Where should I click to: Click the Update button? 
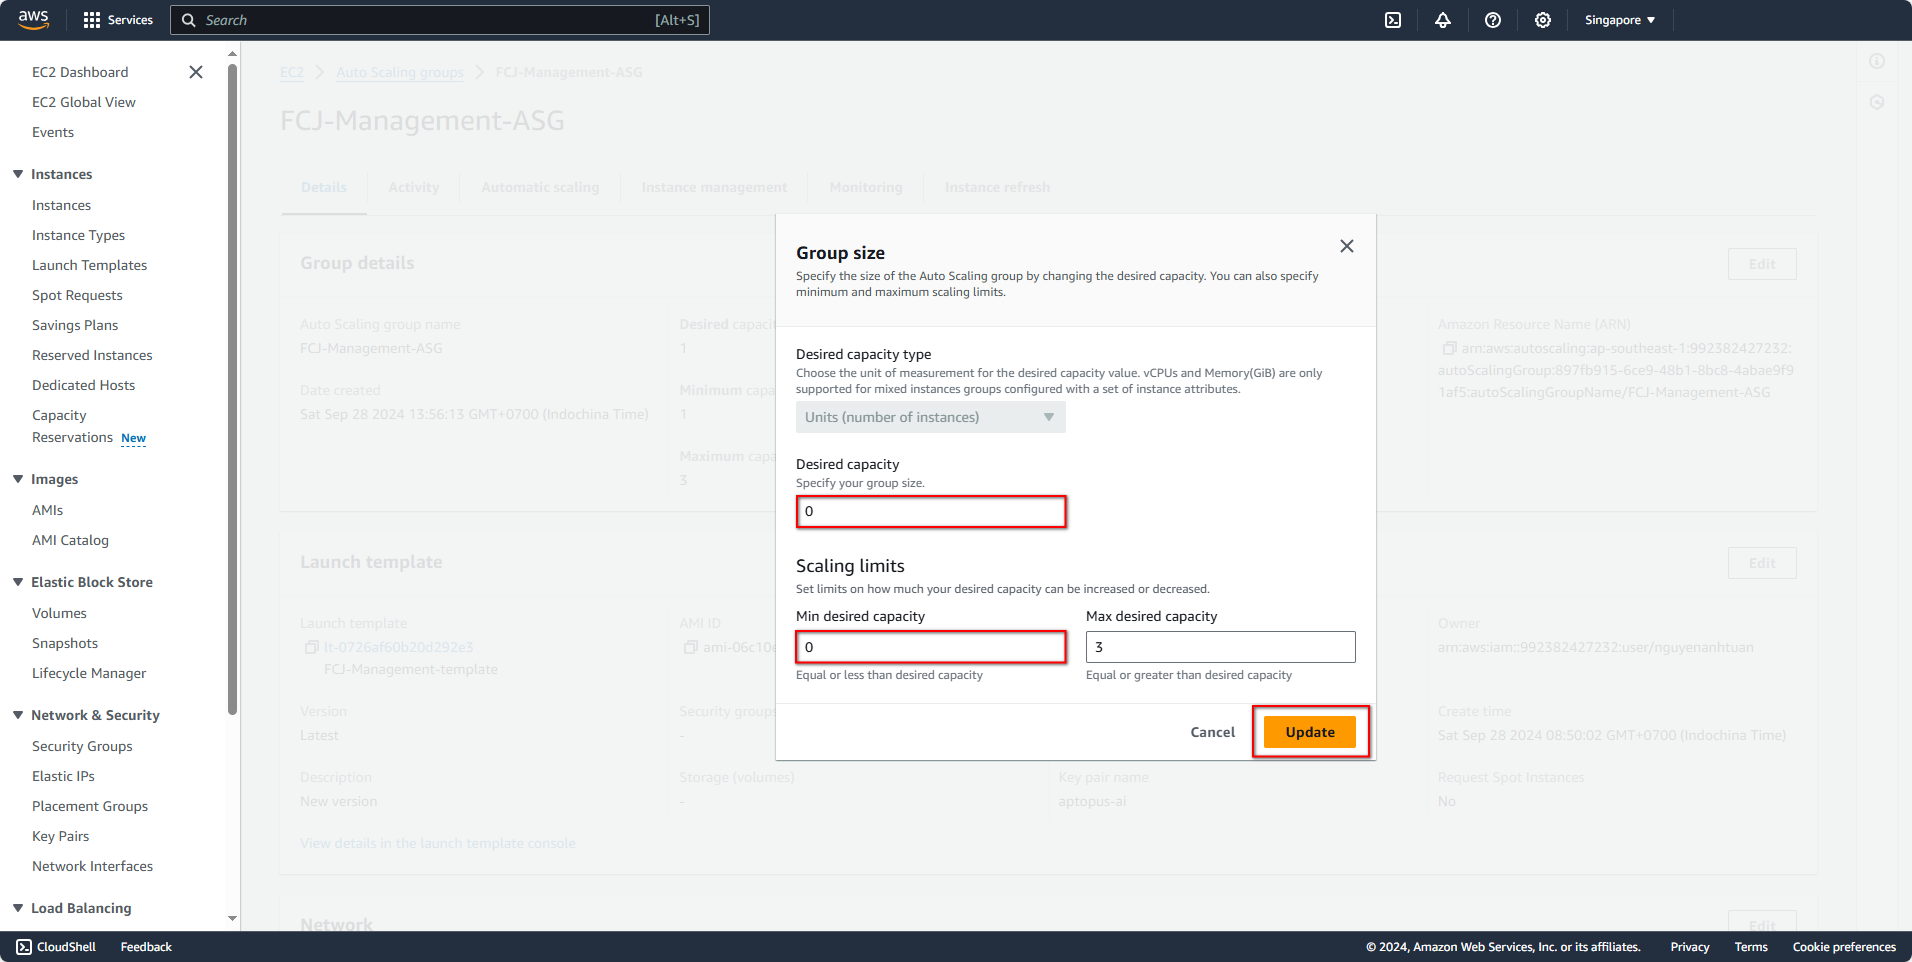[1309, 731]
